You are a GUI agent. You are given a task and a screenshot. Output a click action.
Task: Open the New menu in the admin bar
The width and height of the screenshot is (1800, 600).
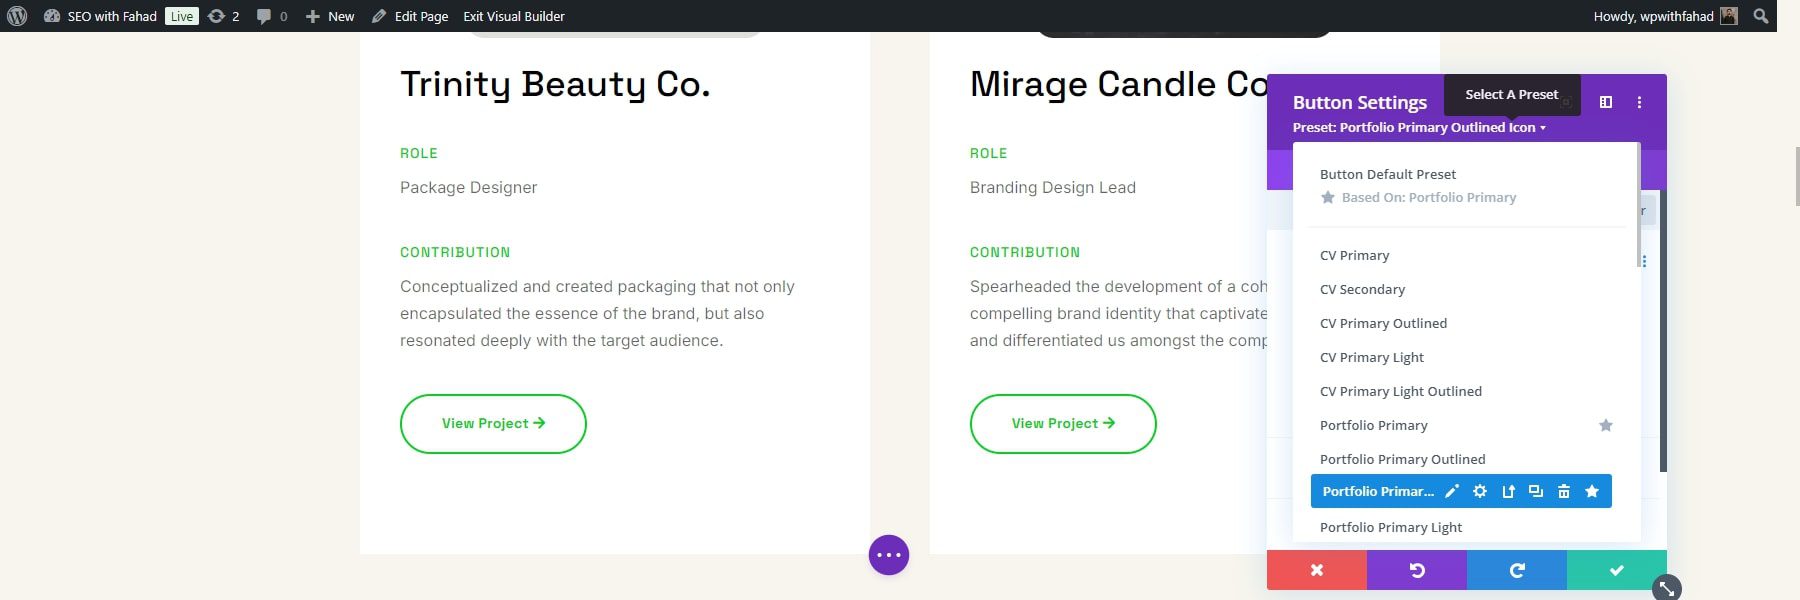[x=330, y=16]
